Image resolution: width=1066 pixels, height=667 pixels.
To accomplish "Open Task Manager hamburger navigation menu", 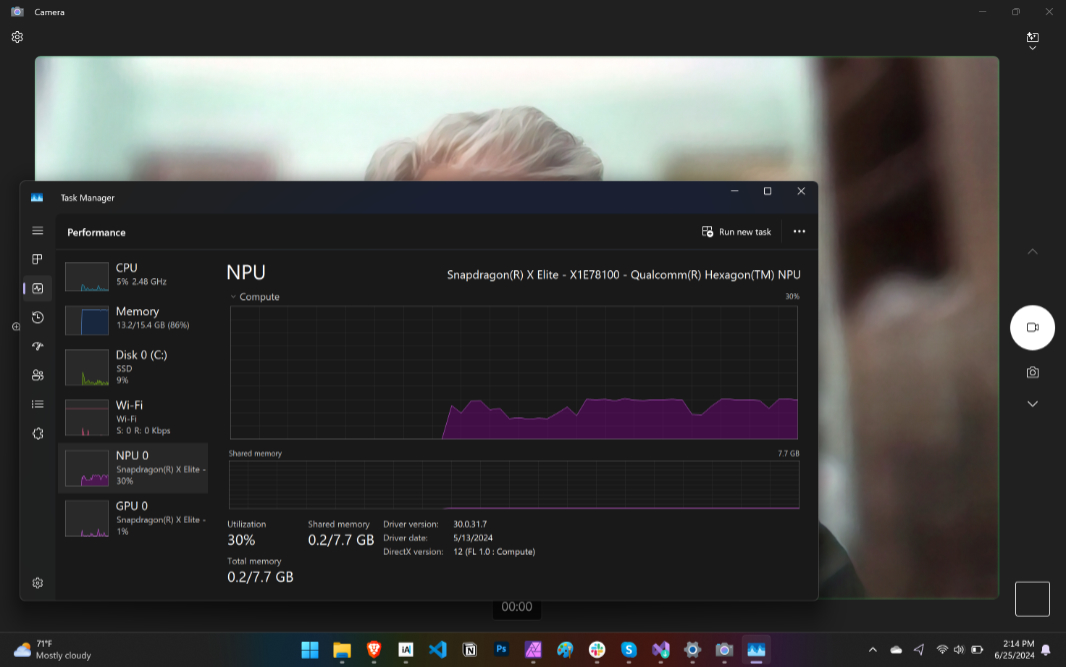I will click(37, 231).
